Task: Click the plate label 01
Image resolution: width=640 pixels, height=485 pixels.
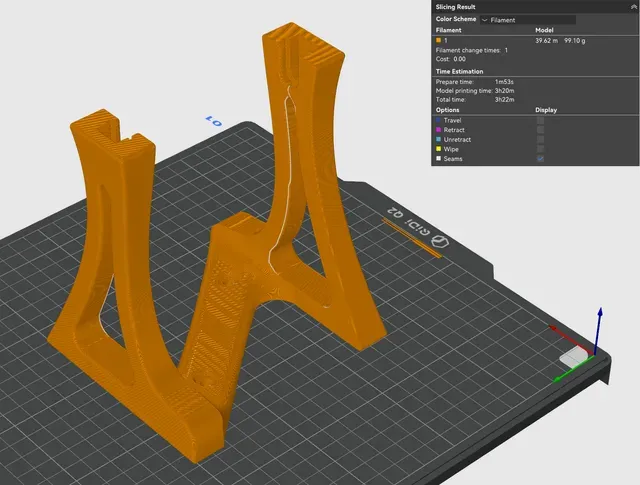Action: pyautogui.click(x=213, y=121)
